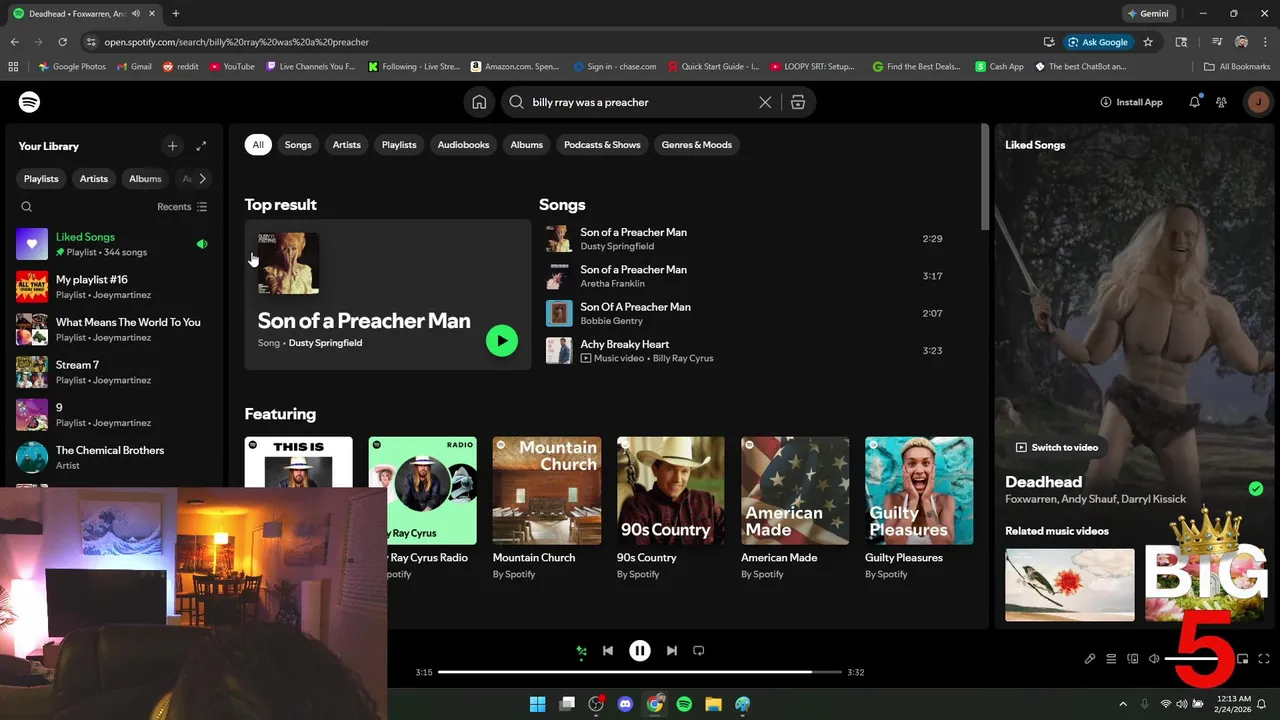Enter full screen player icon
This screenshot has height=720, width=1280.
click(1264, 659)
